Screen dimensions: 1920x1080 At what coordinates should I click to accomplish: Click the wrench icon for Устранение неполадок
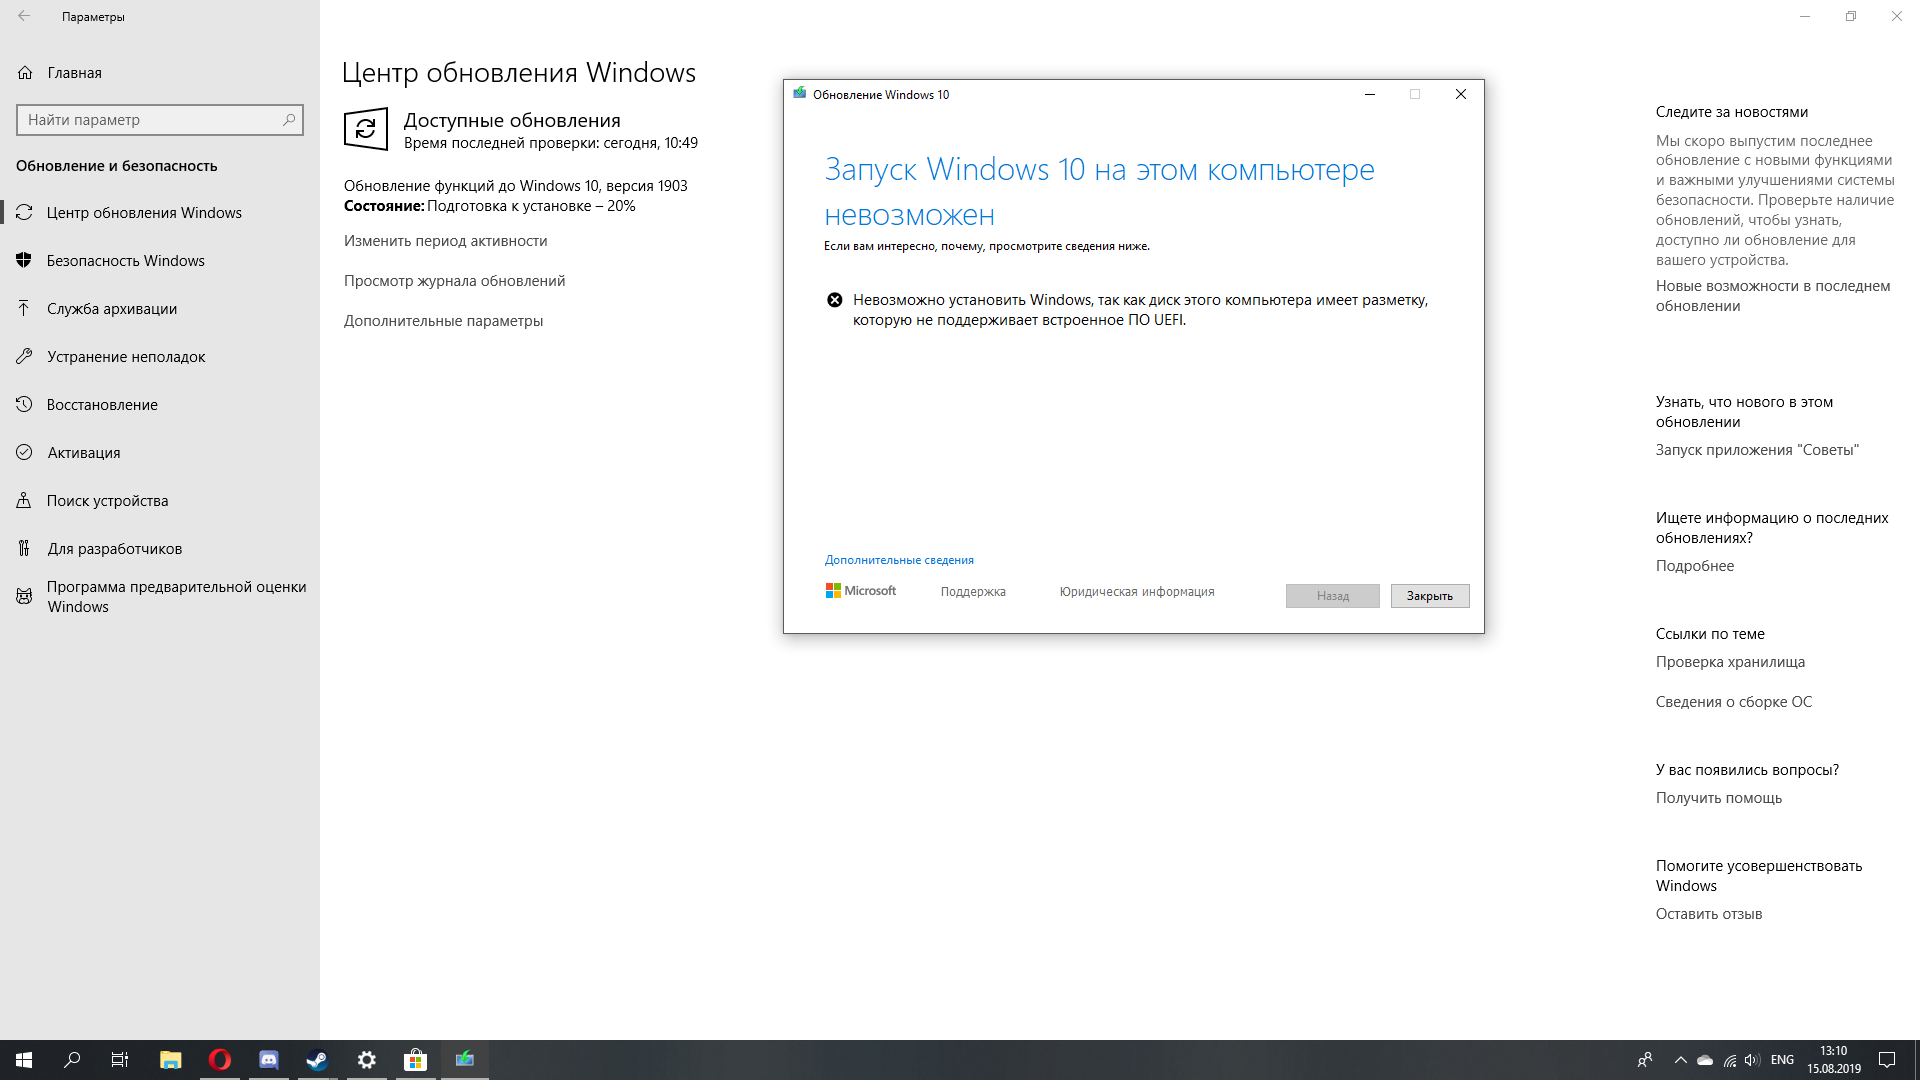(x=25, y=356)
